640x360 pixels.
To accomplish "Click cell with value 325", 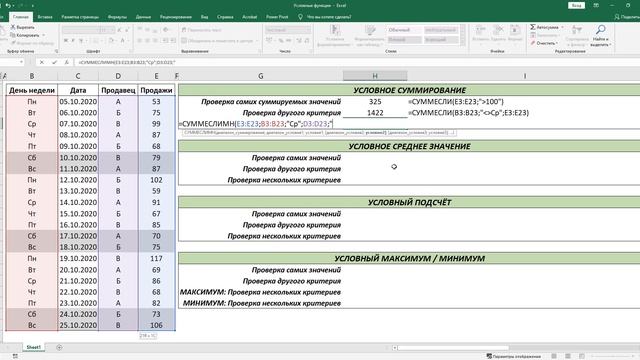I will pos(375,102).
